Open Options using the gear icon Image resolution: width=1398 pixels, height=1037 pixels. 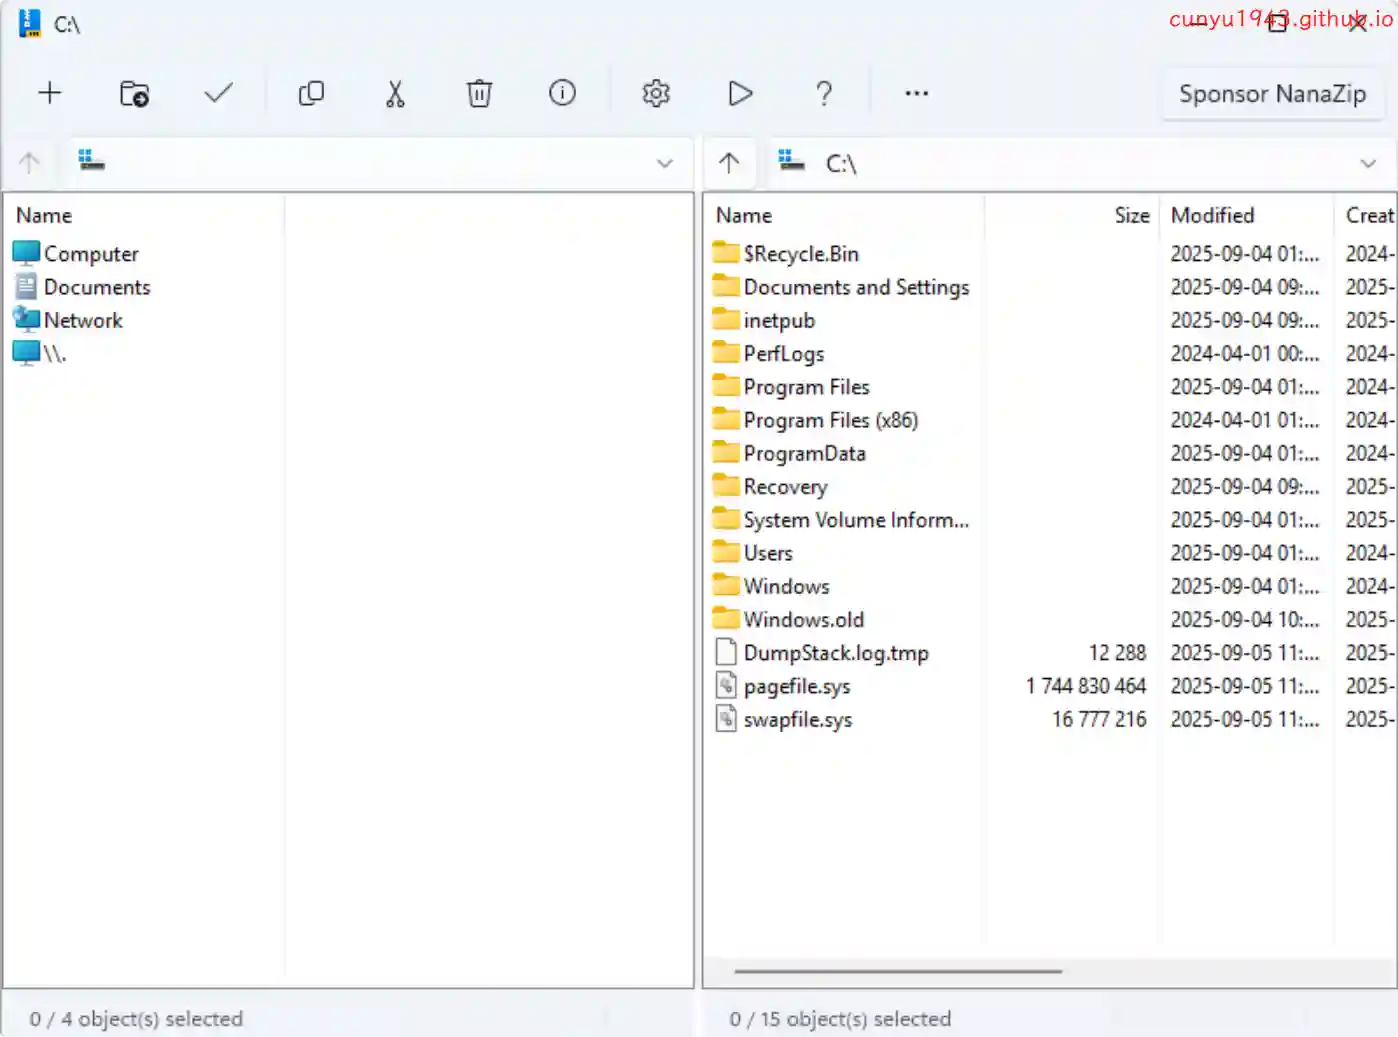coord(655,93)
